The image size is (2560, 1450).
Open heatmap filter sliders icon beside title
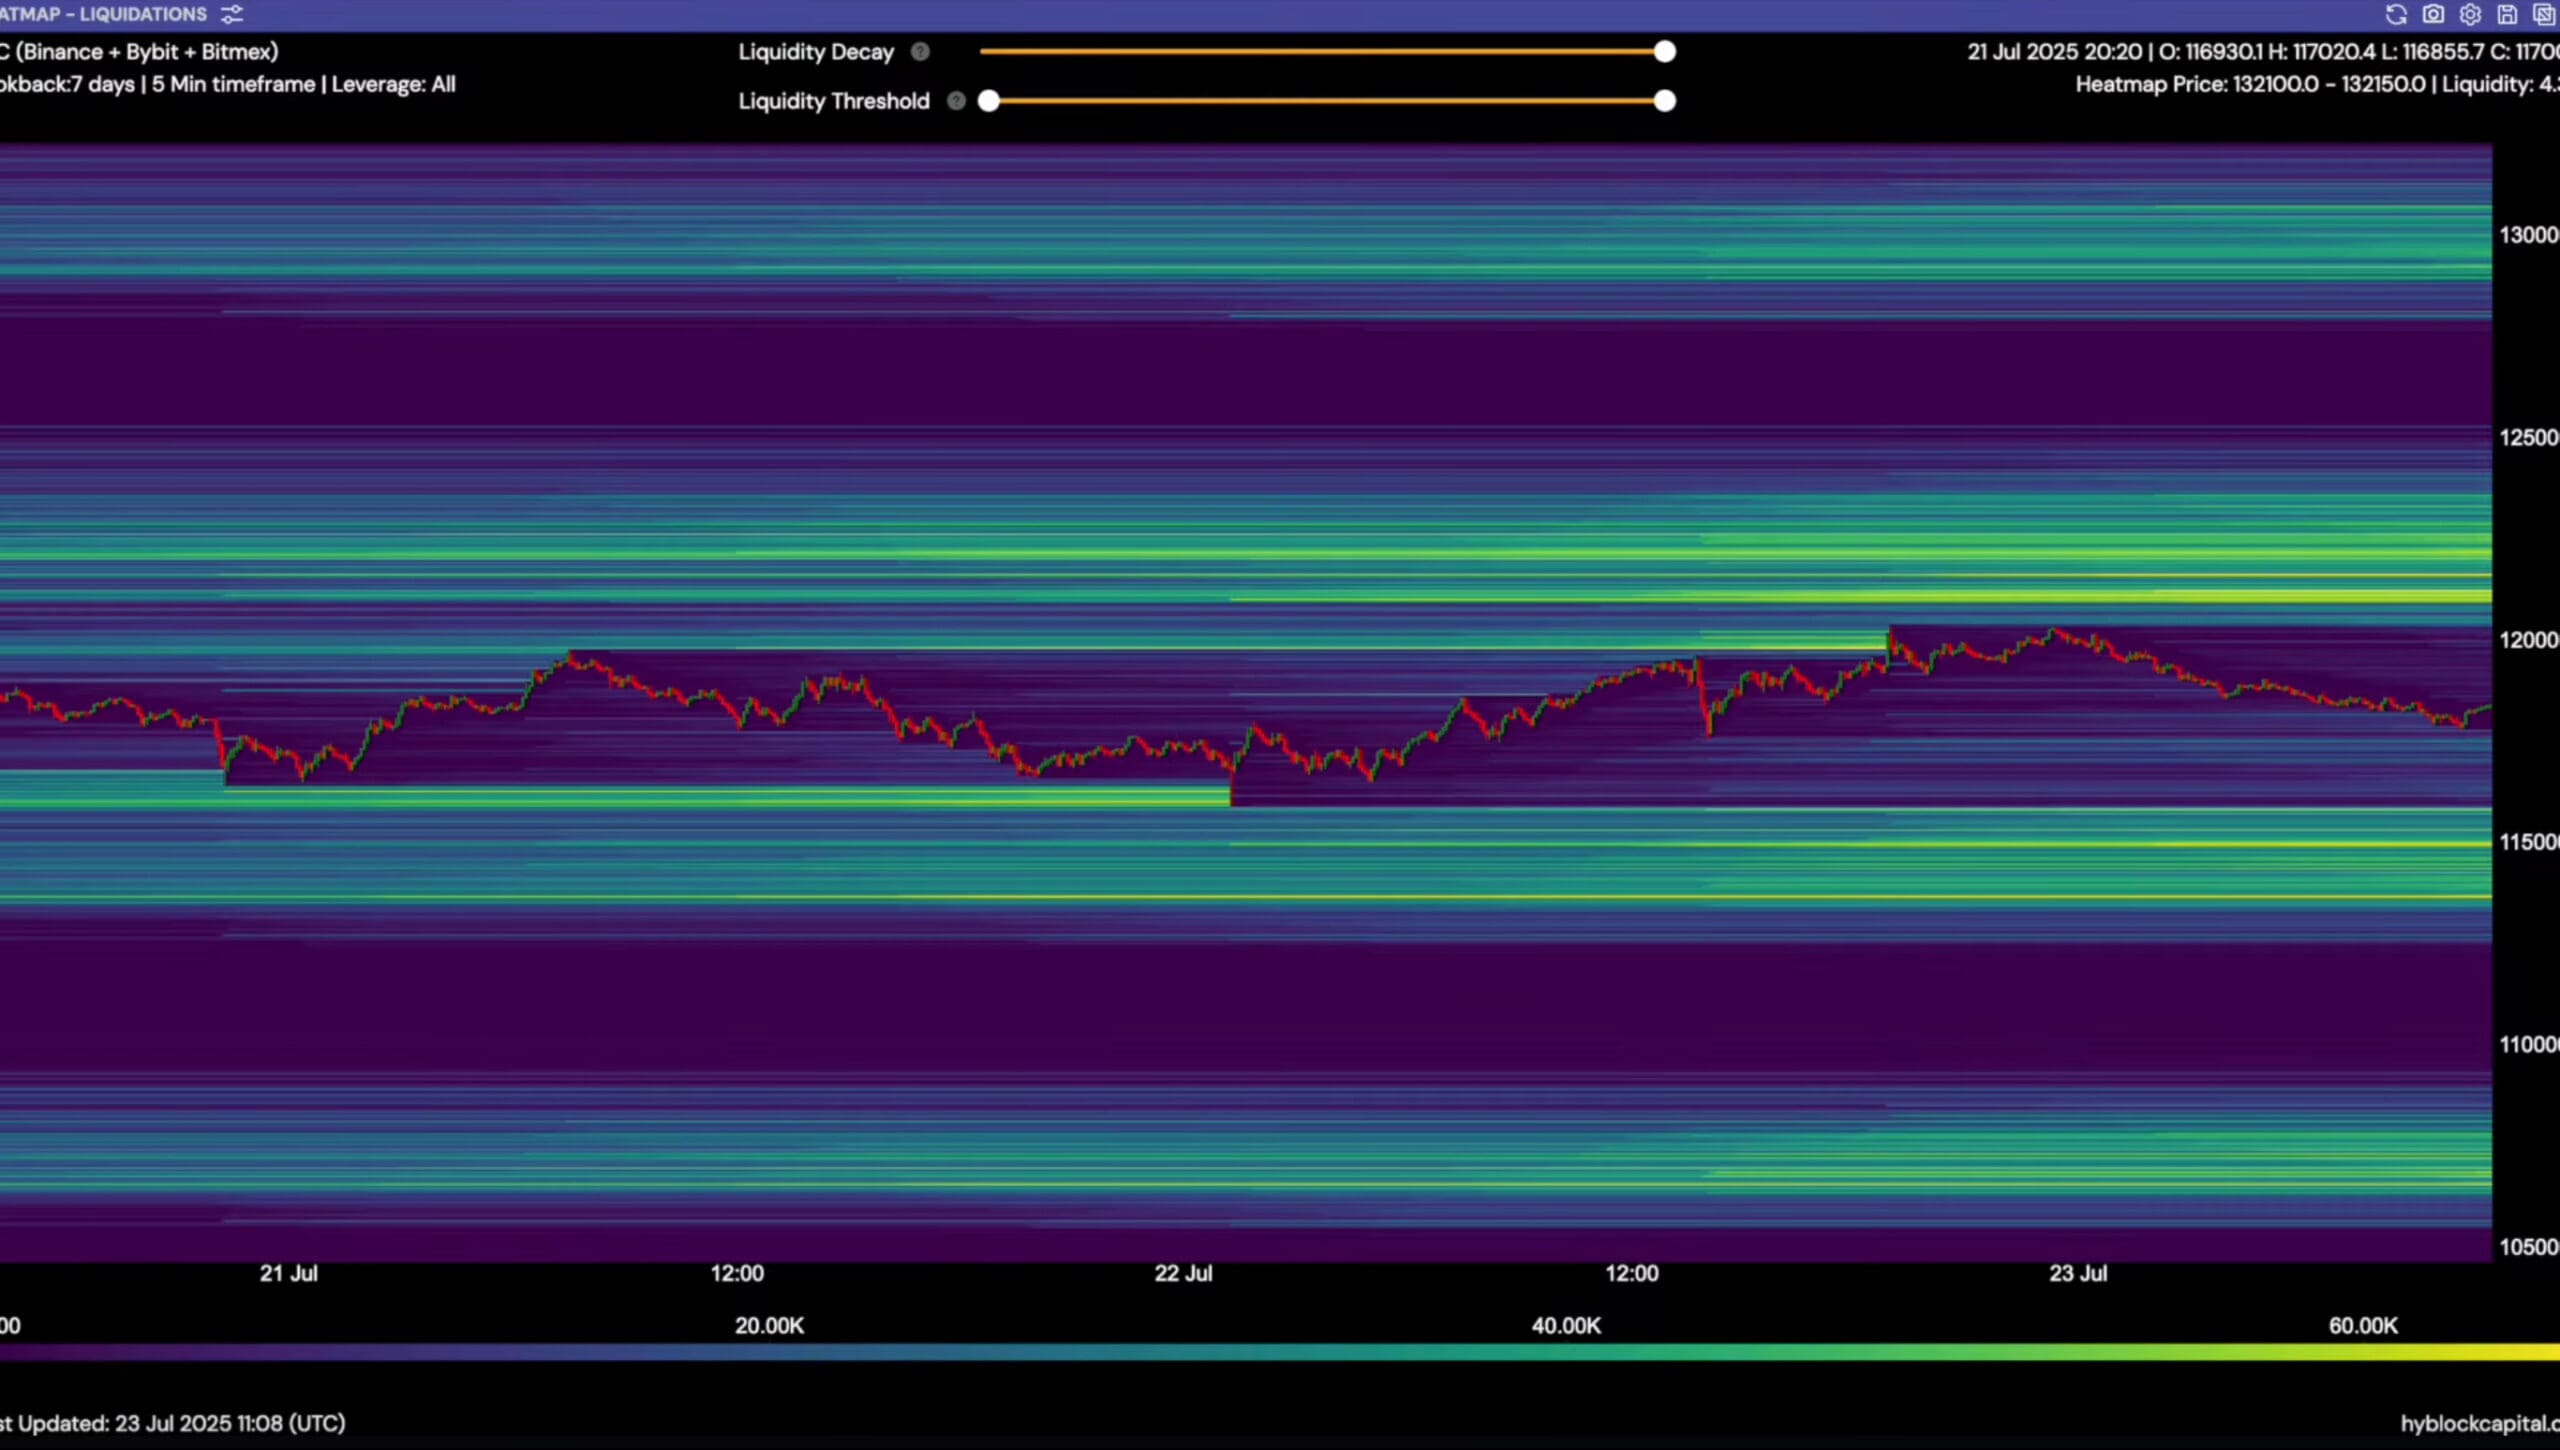232,15
